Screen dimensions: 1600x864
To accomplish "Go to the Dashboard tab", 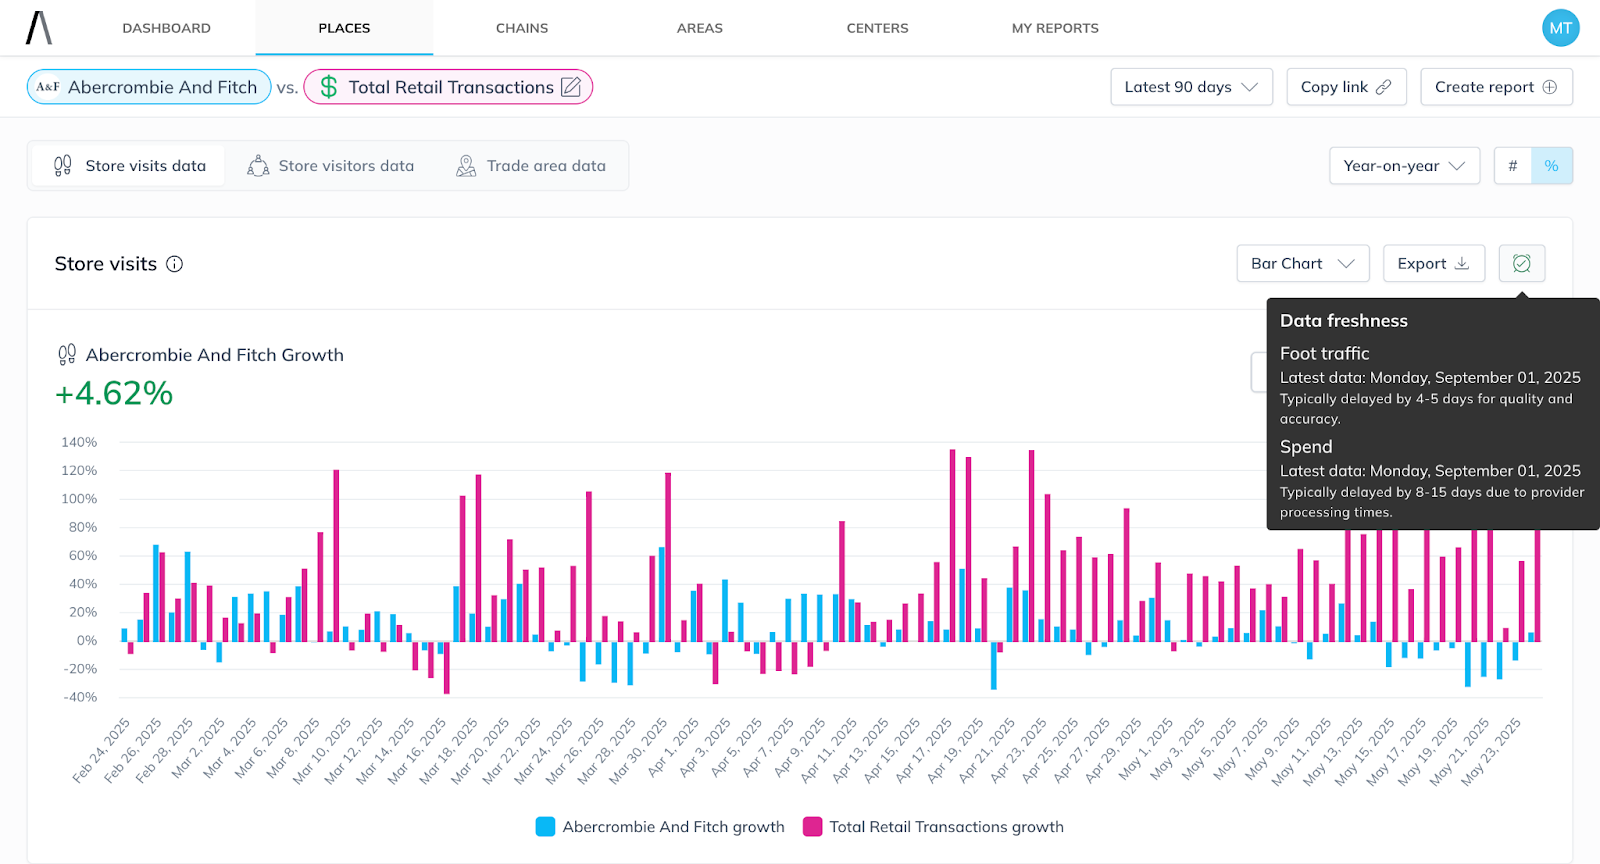I will click(x=167, y=28).
